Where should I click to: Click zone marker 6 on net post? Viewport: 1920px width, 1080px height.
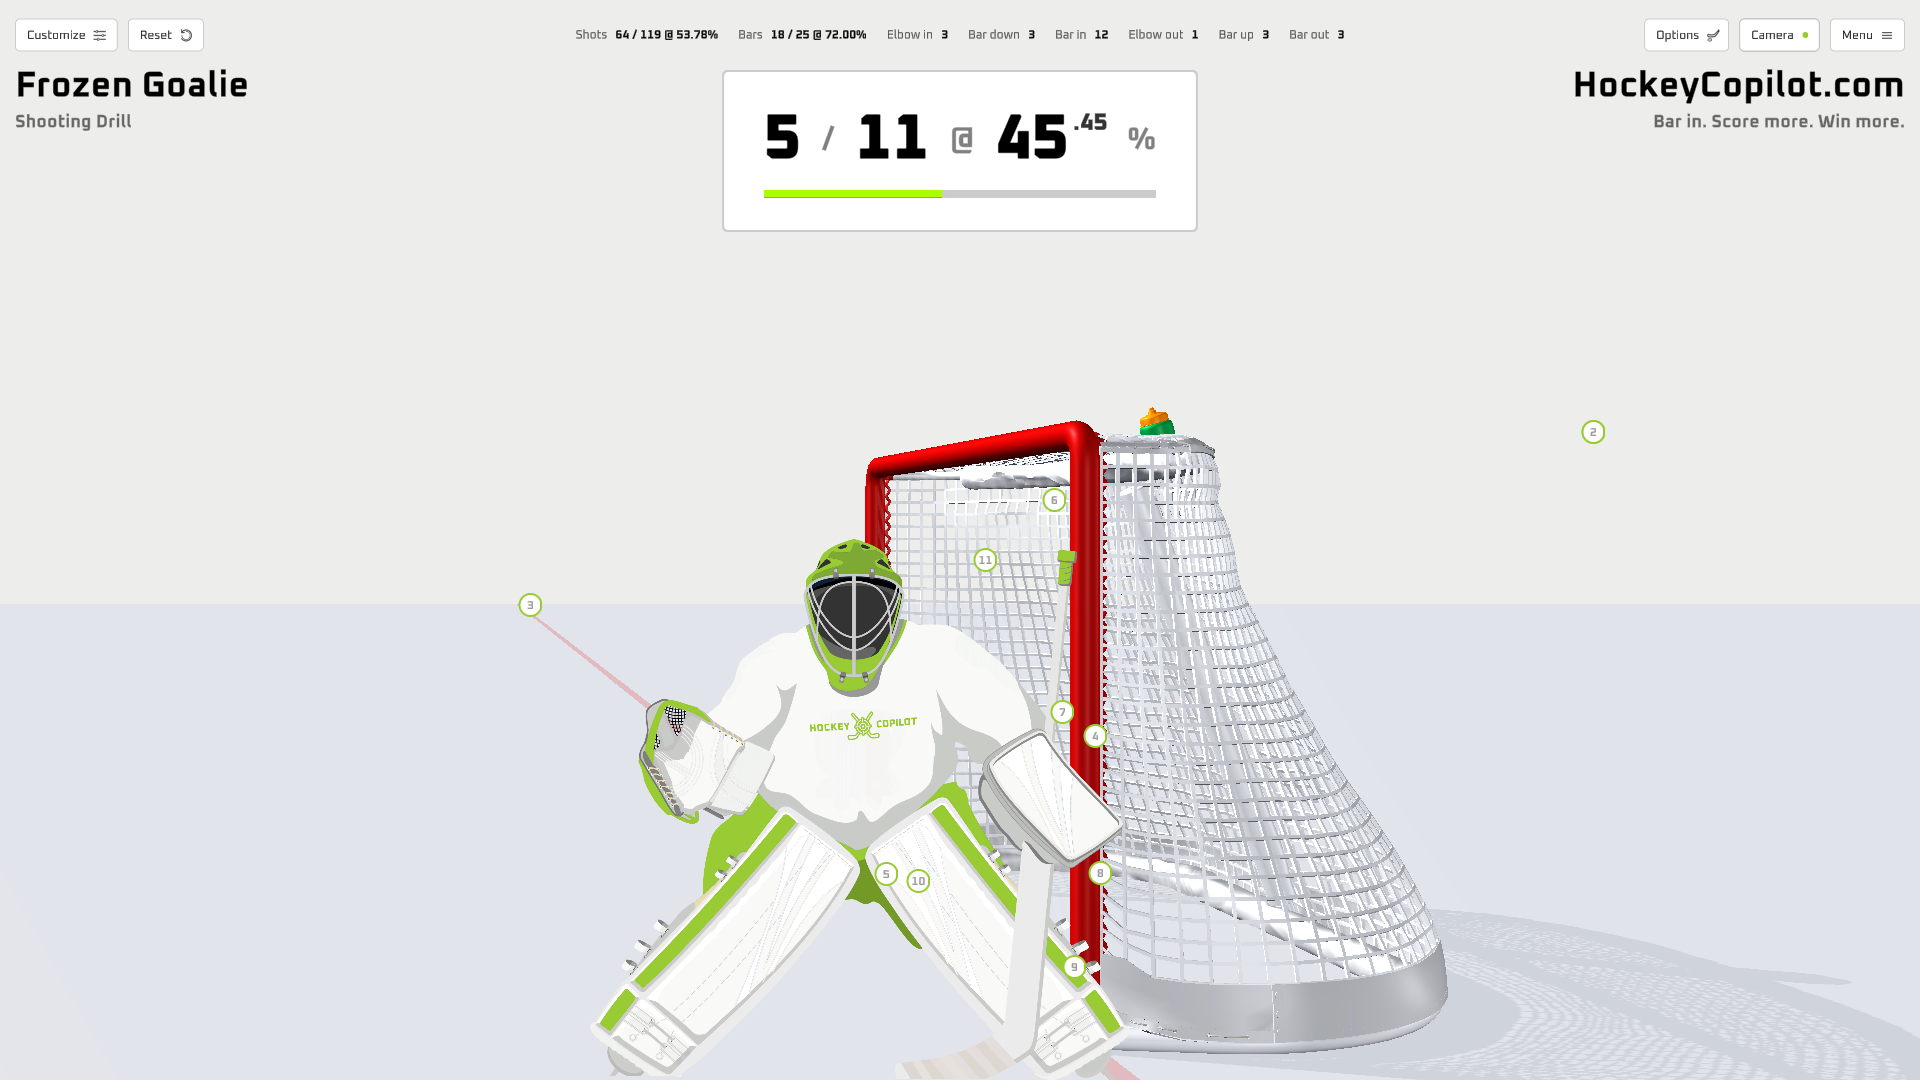click(x=1054, y=500)
